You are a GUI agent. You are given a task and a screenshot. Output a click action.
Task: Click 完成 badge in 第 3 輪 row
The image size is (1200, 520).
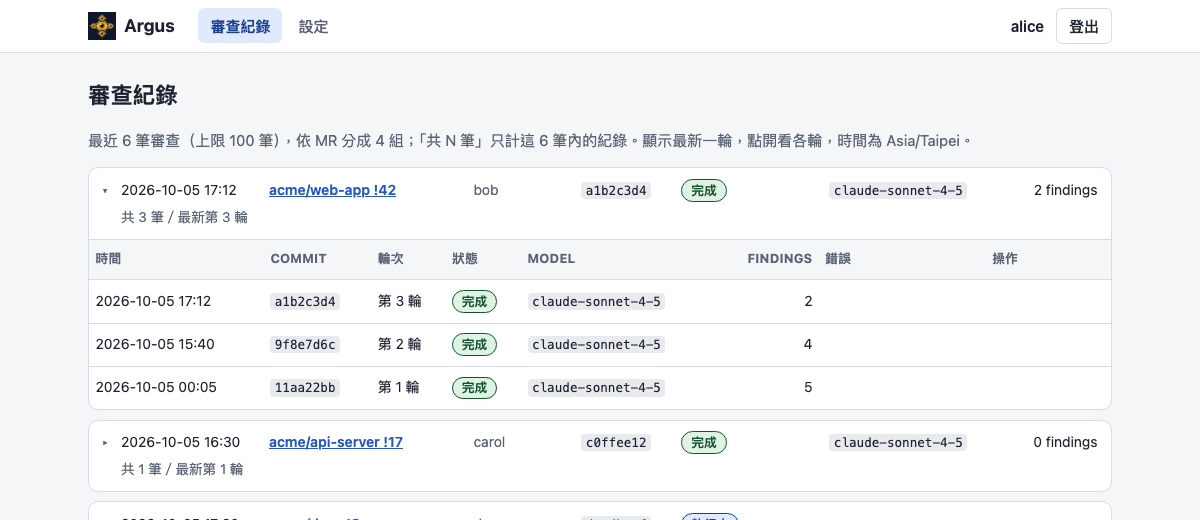(x=475, y=301)
